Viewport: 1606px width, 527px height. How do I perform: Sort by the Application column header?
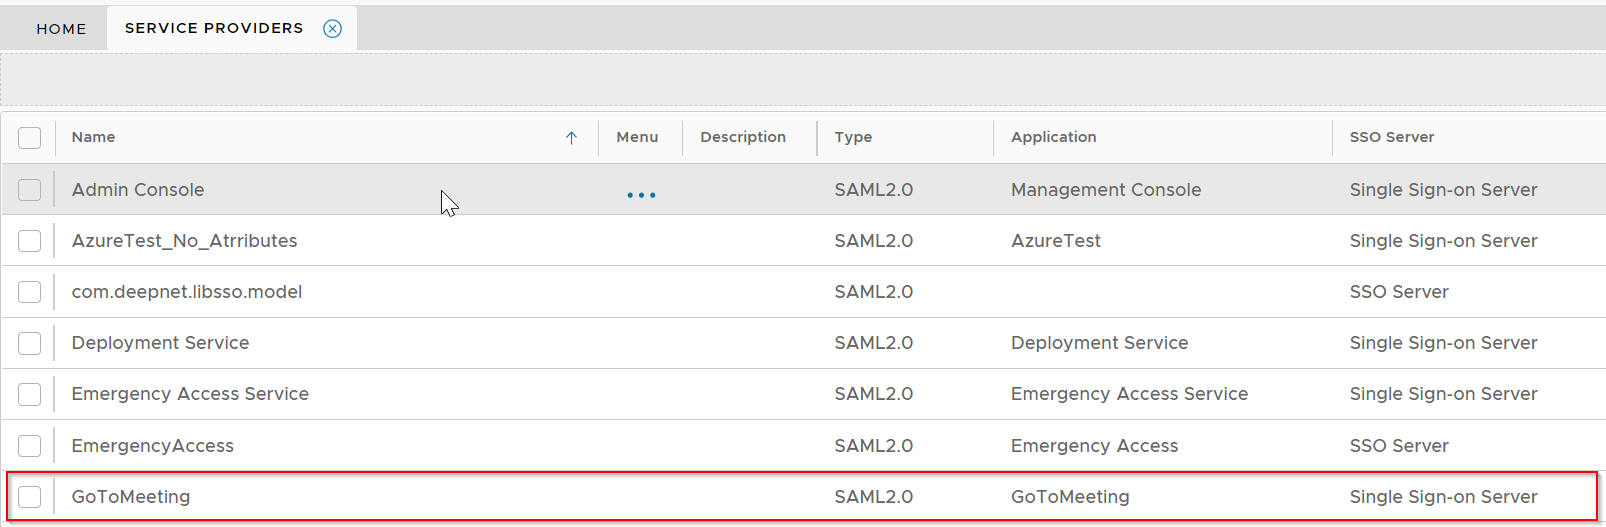point(1053,137)
